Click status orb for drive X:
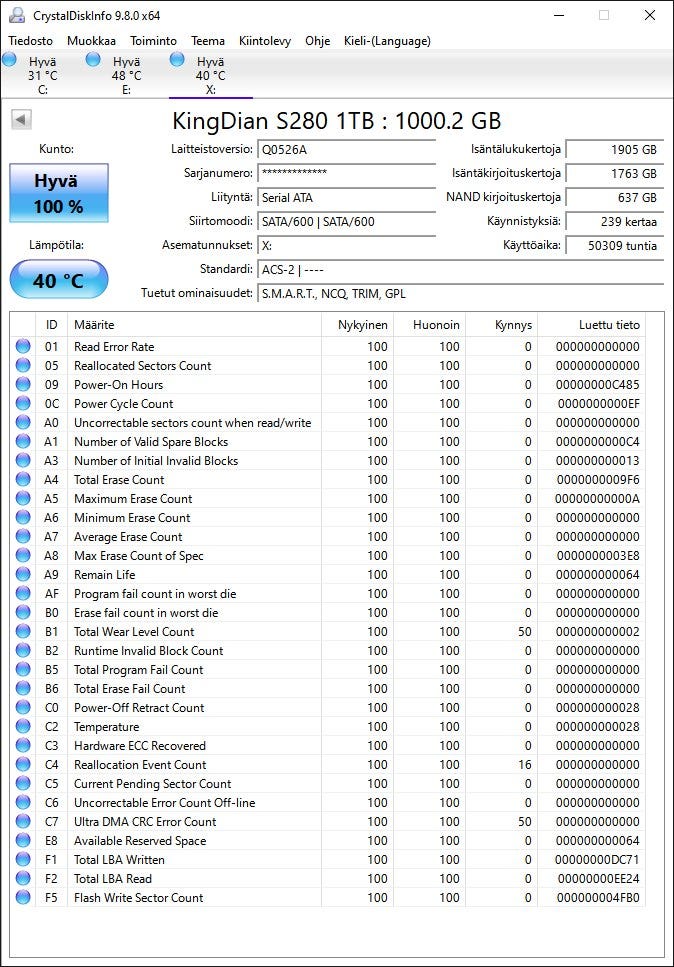Image resolution: width=674 pixels, height=967 pixels. (177, 59)
